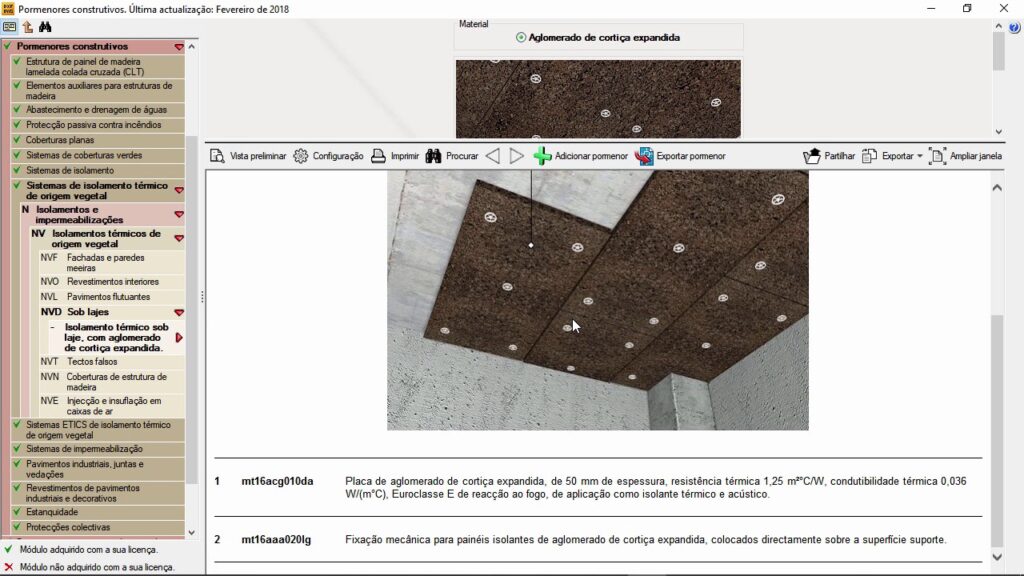Viewport: 1024px width, 576px height.
Task: Select Aglomerado de cortiça expandida radio
Action: point(521,37)
